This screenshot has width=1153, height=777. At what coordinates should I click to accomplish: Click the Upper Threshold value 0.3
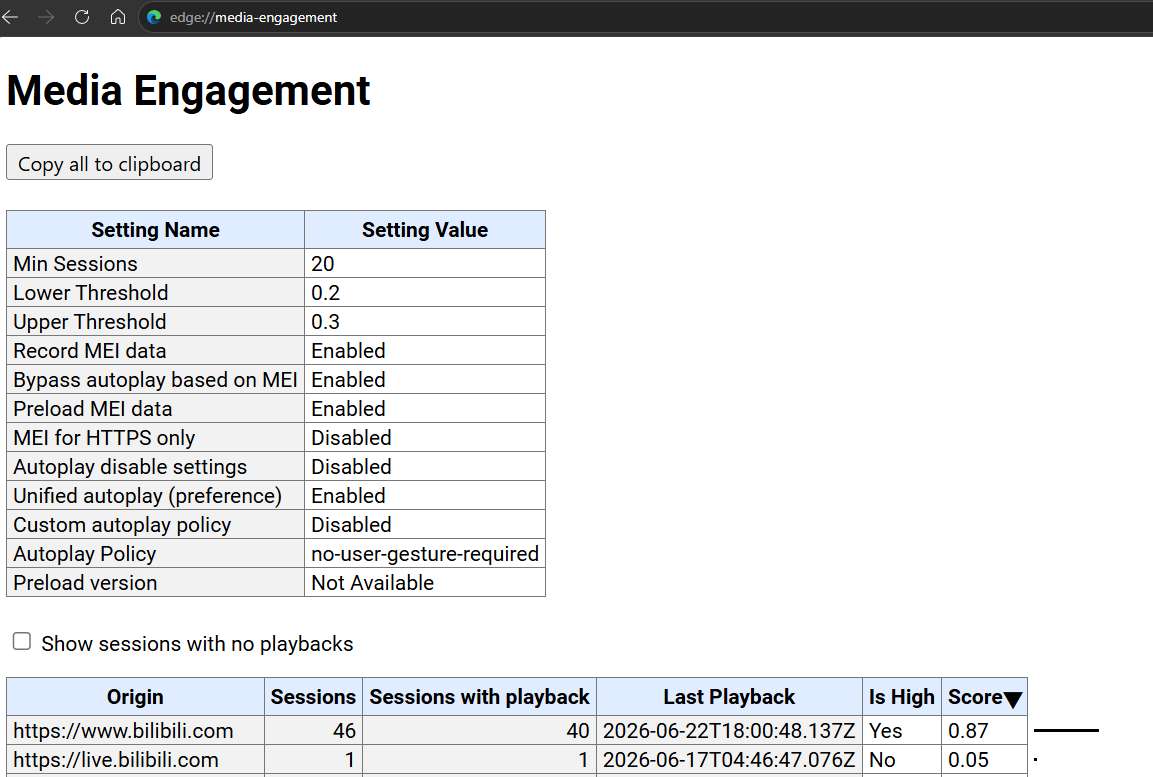[x=326, y=321]
